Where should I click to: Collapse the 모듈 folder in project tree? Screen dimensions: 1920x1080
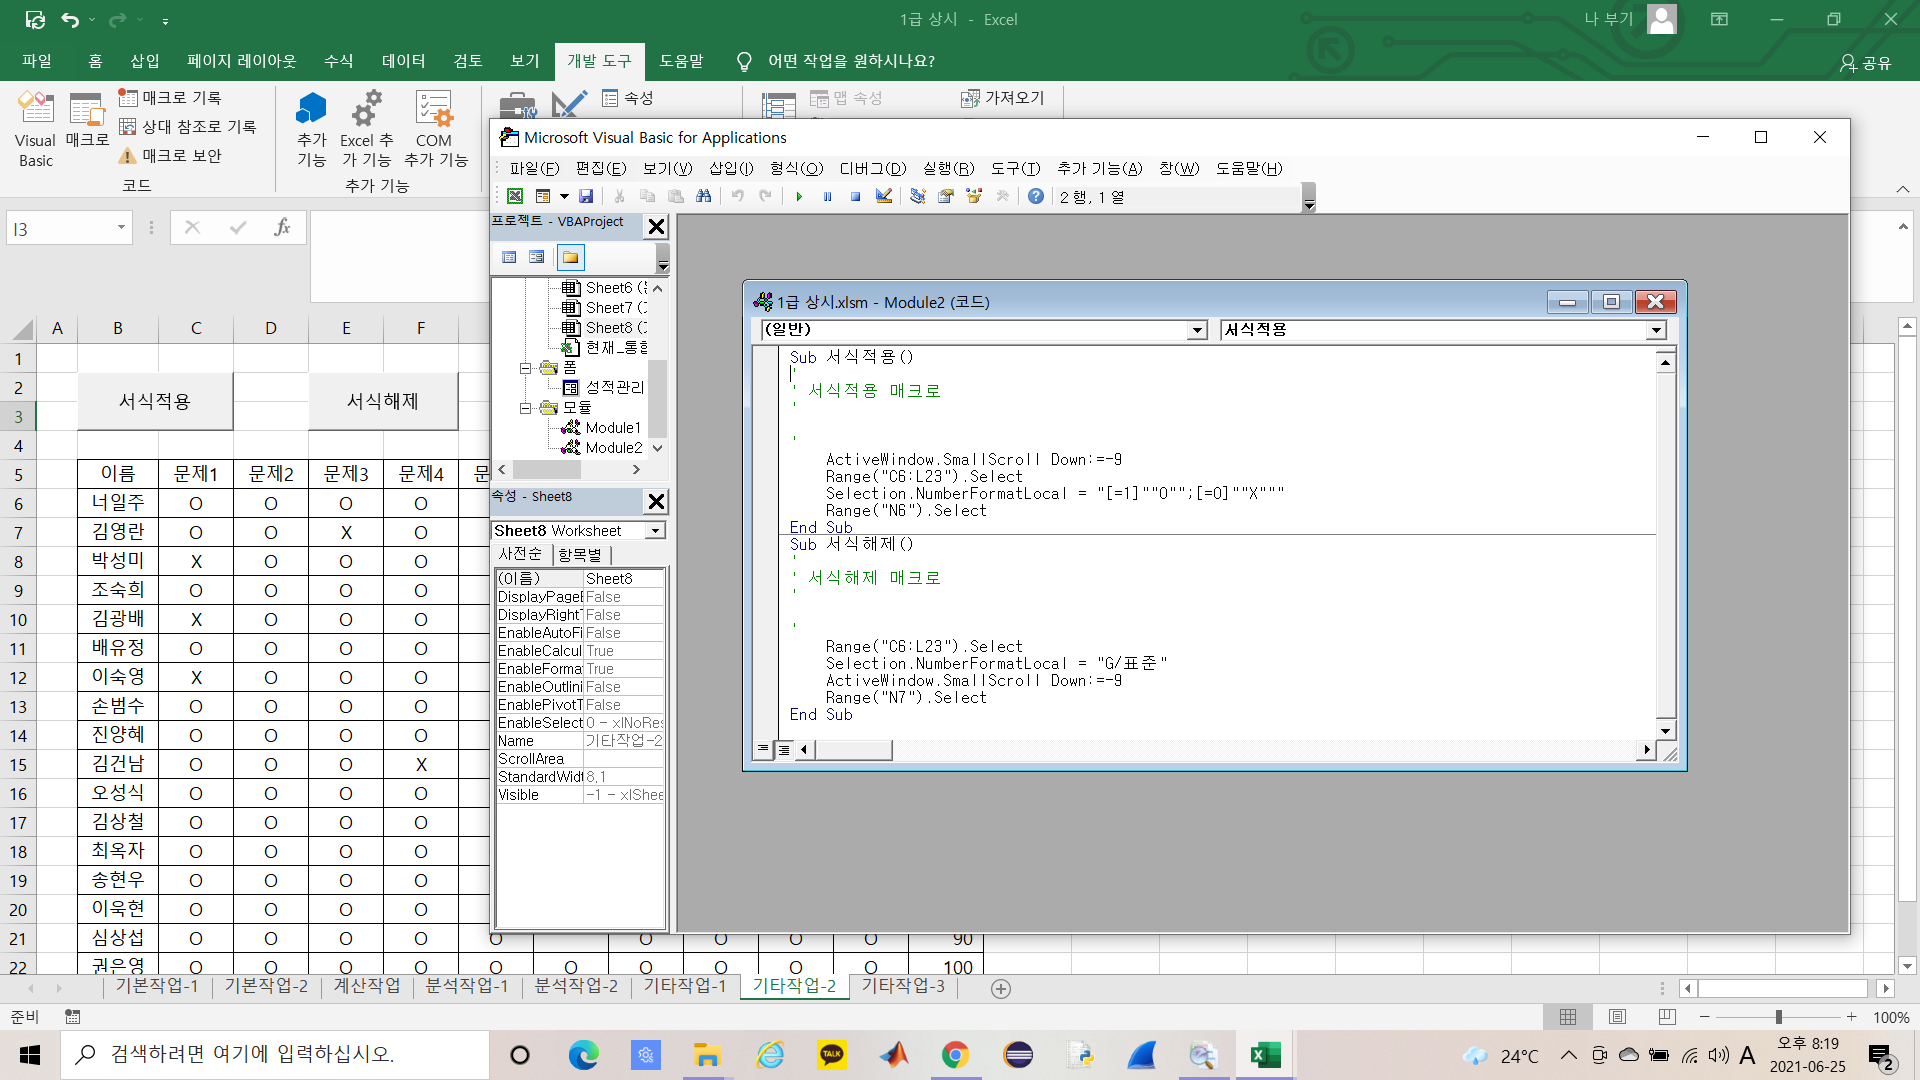[x=526, y=408]
